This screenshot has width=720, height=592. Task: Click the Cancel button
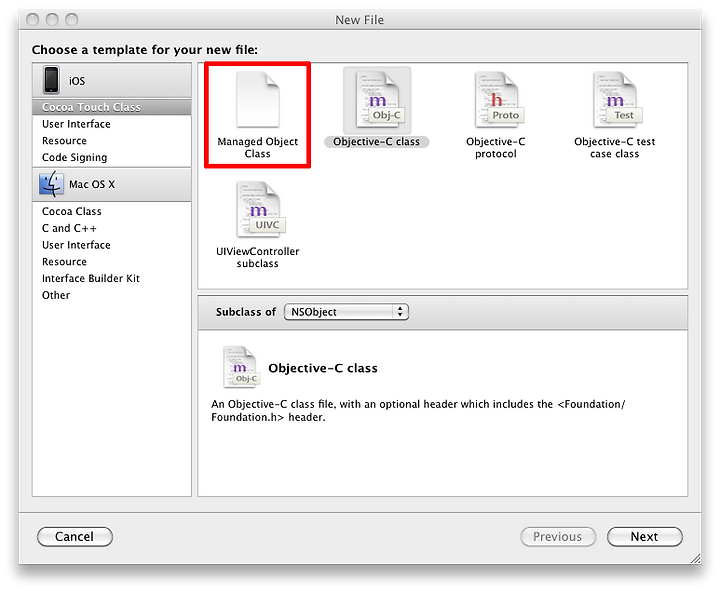click(x=75, y=536)
